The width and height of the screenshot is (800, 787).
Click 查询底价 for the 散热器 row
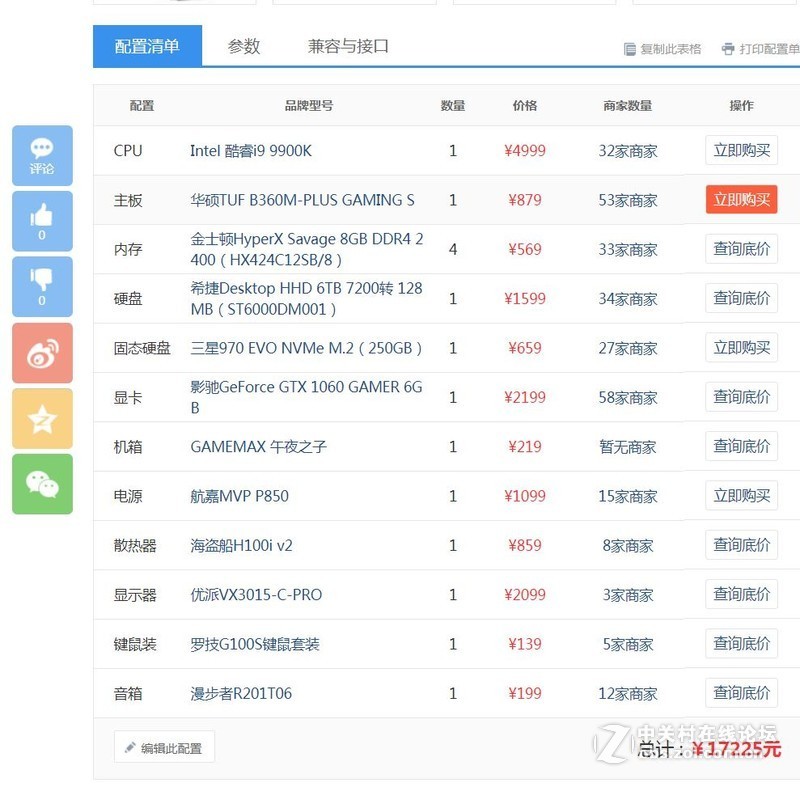pos(741,545)
